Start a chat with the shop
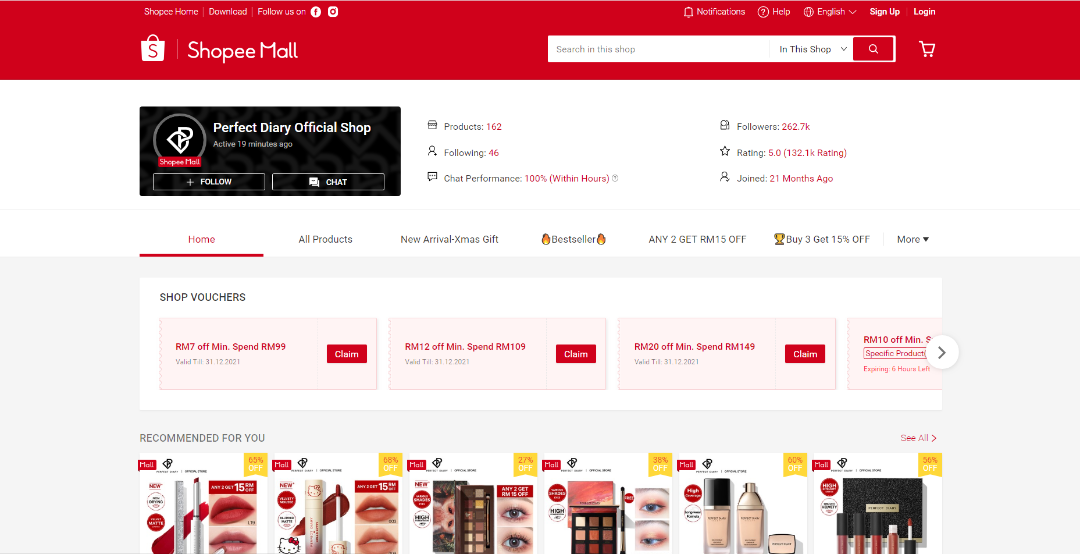The image size is (1080, 554). pyautogui.click(x=328, y=182)
